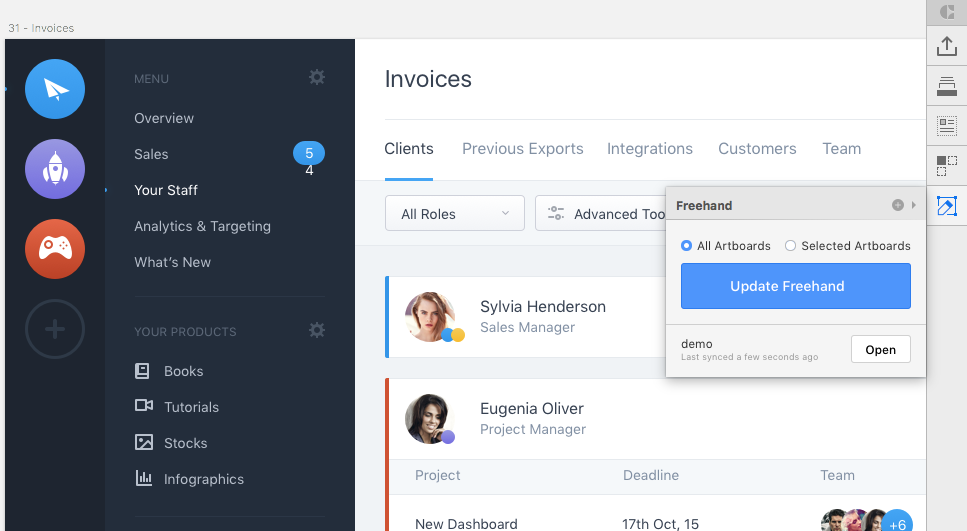Click the demo document name in Freehand
The height and width of the screenshot is (531, 967).
[696, 344]
